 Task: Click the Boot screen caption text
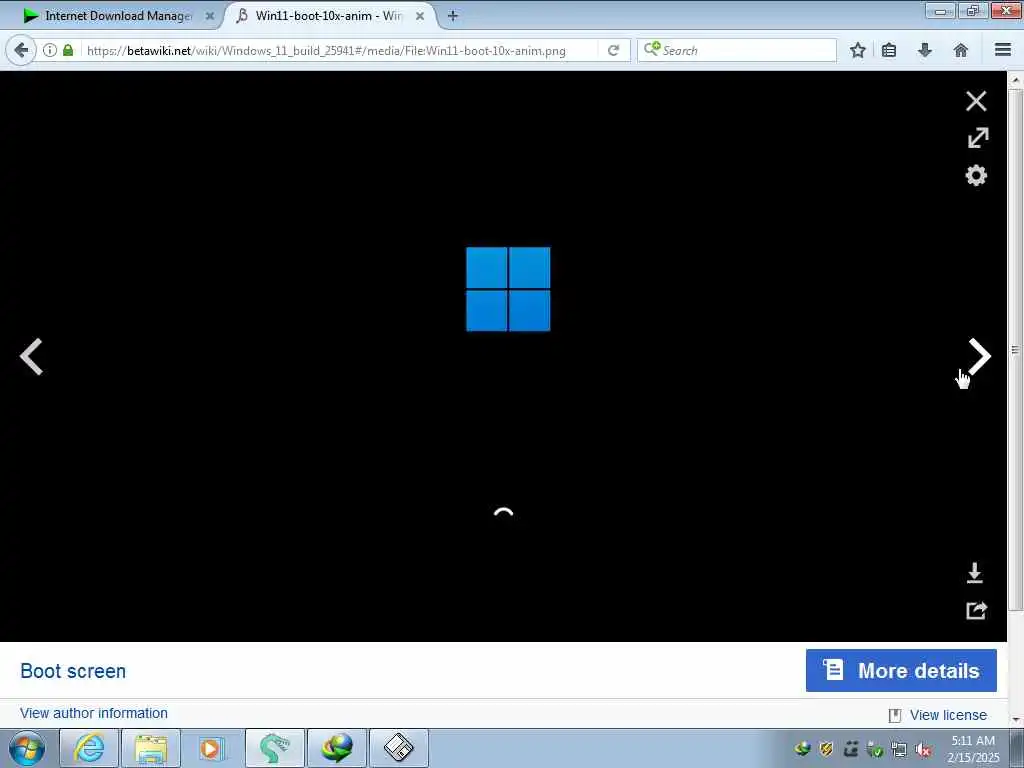point(73,671)
